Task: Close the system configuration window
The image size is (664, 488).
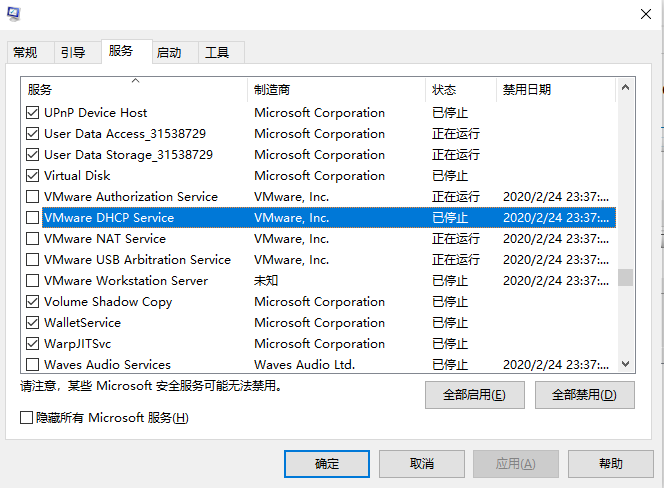Action: tap(645, 14)
